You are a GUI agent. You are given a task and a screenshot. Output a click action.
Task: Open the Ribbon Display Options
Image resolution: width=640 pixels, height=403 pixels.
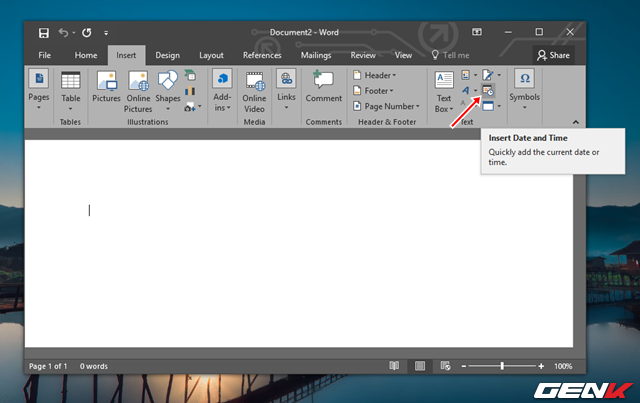click(477, 32)
